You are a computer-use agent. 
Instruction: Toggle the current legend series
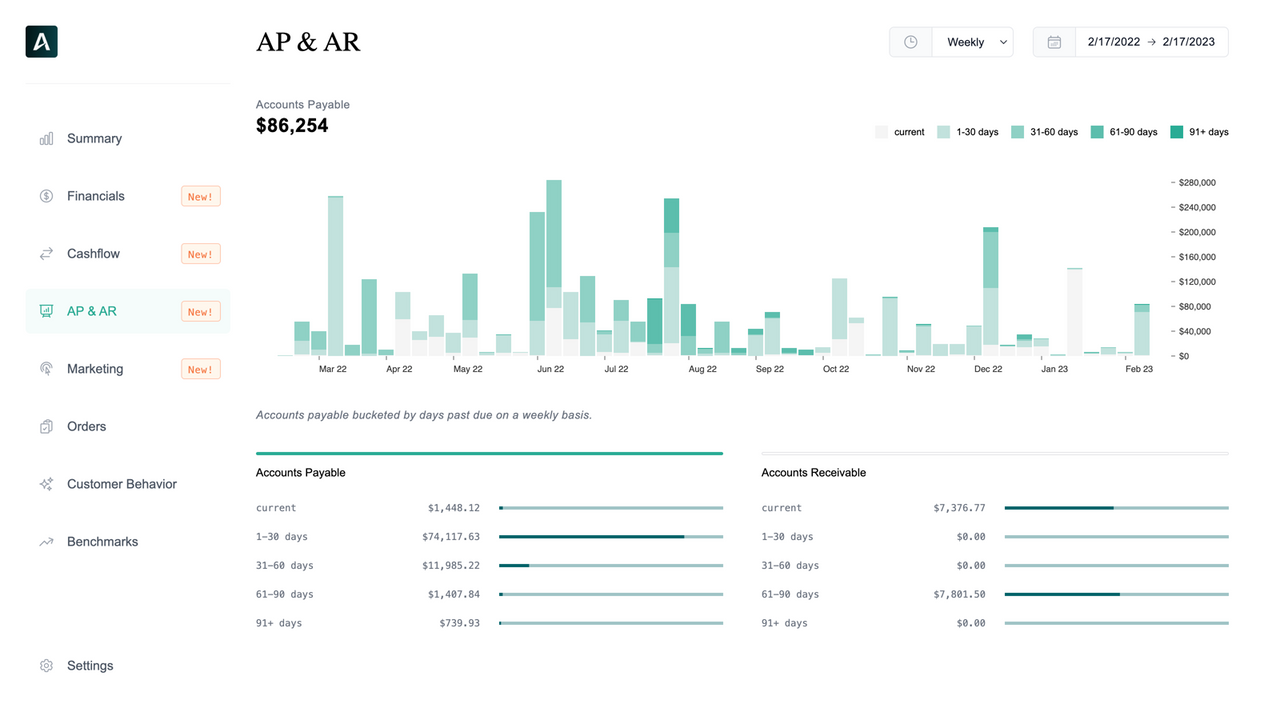(900, 132)
